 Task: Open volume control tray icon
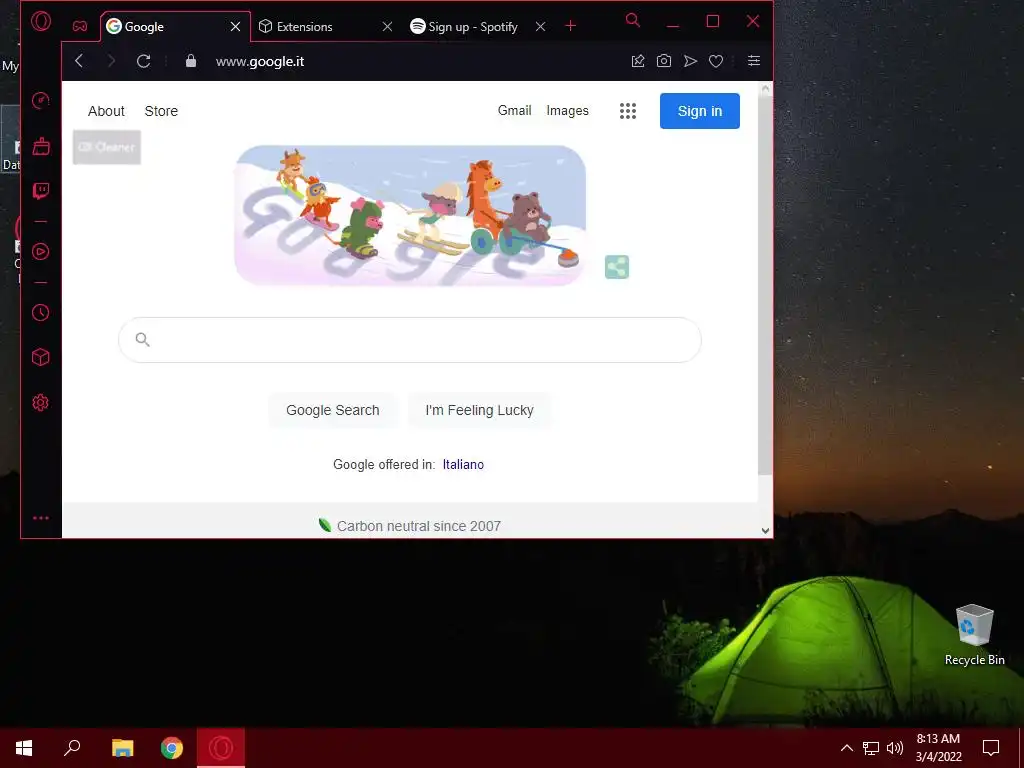[x=895, y=748]
